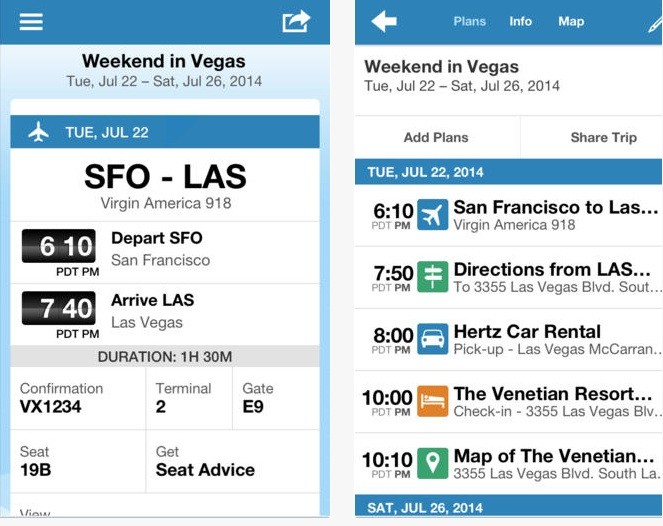
Task: Tap the blue car rental icon
Action: (x=433, y=339)
